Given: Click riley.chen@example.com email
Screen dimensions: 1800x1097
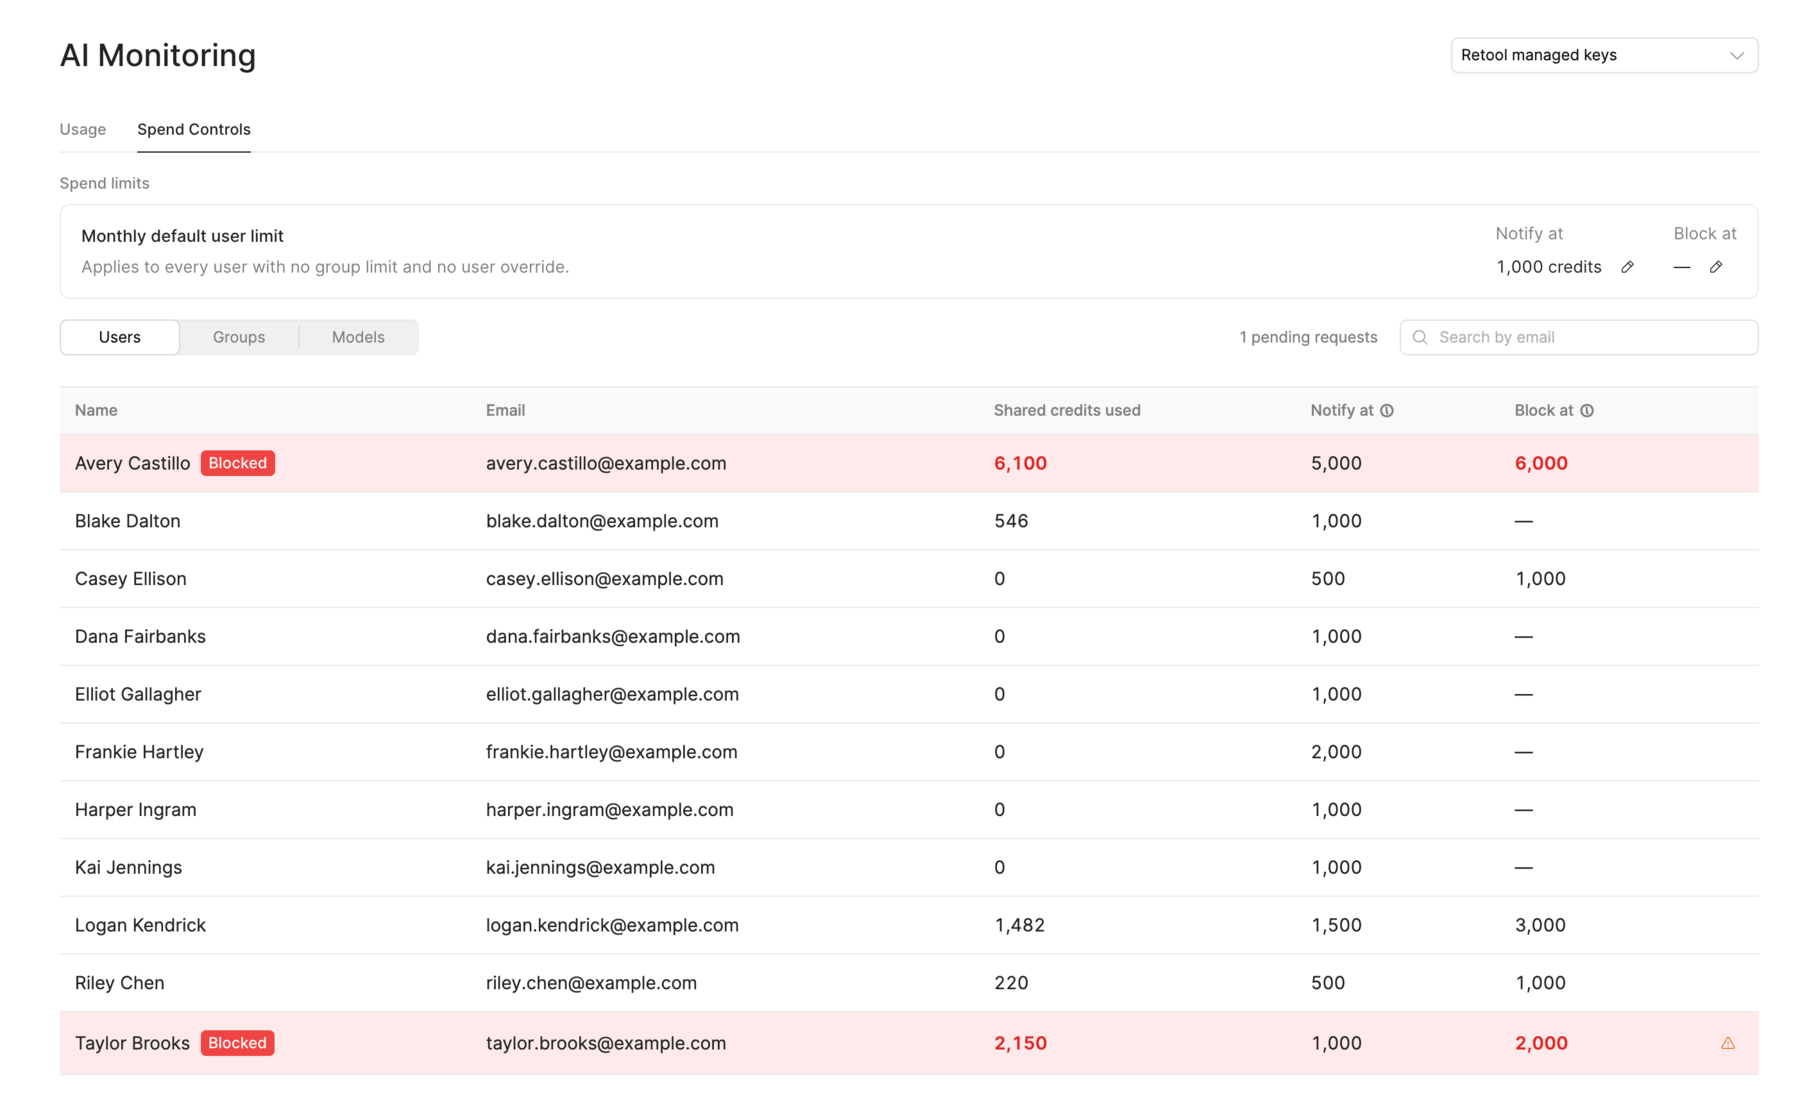Looking at the screenshot, I should coord(591,983).
